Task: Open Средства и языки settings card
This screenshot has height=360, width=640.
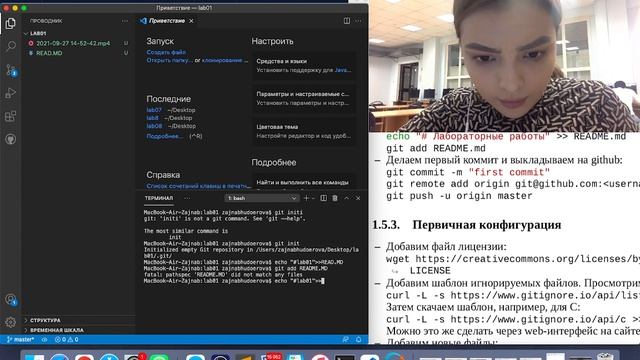Action: [304, 65]
